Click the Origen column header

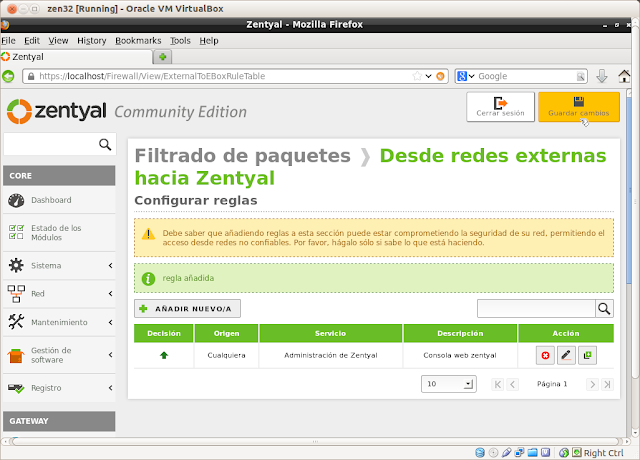coord(227,333)
